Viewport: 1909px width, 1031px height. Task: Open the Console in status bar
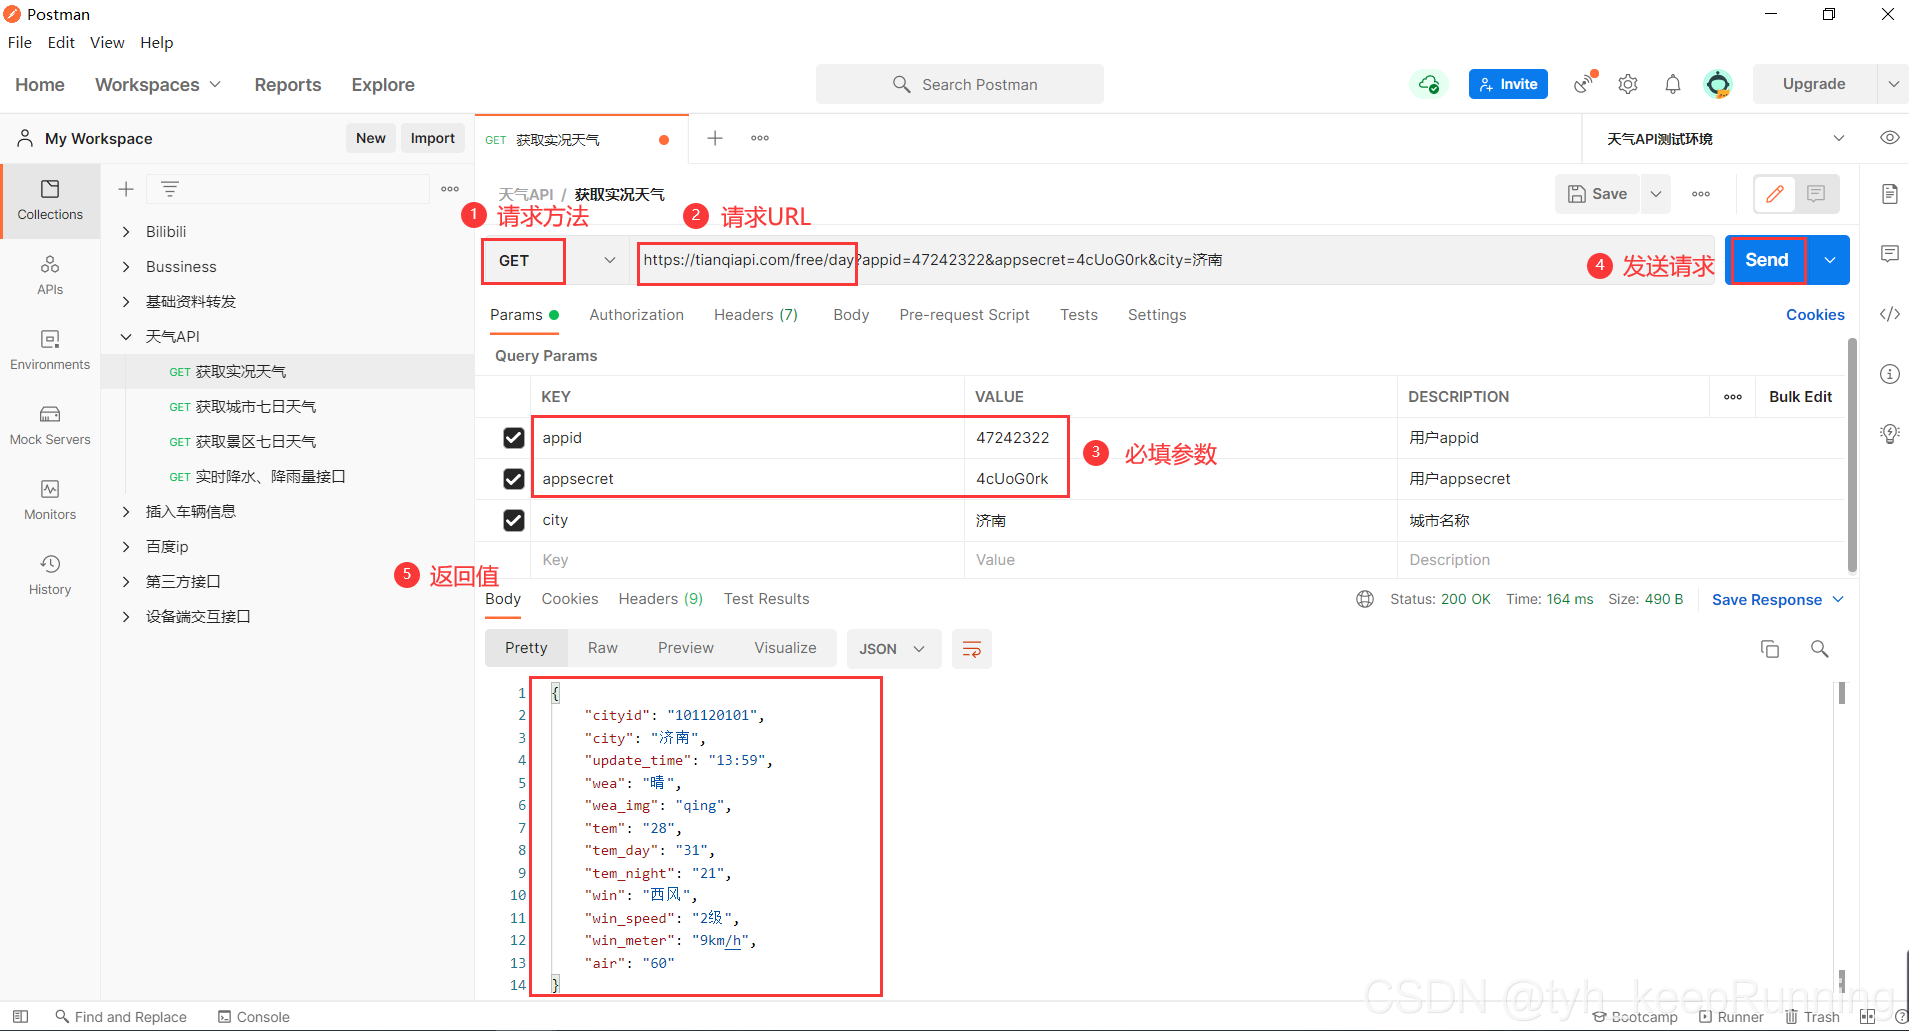coord(254,1017)
